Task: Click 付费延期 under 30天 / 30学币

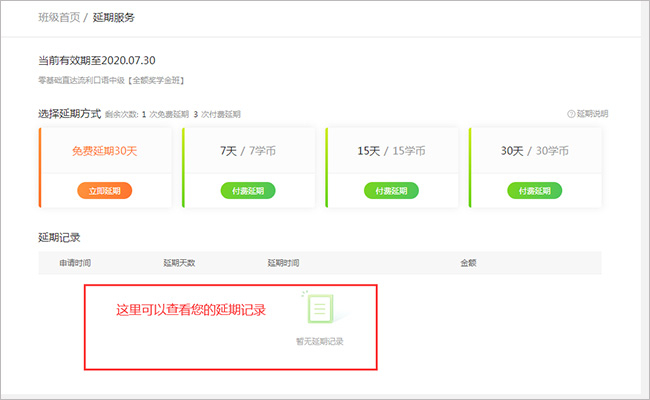Action: coord(534,190)
